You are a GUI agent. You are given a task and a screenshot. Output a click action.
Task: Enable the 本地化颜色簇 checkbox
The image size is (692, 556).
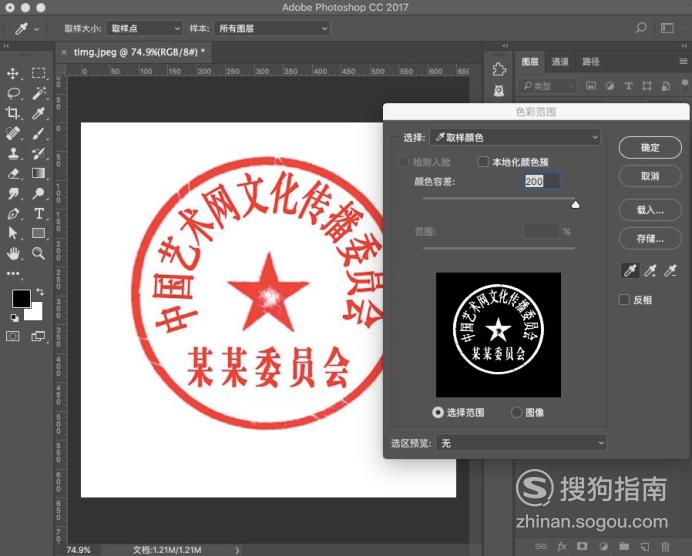(483, 162)
